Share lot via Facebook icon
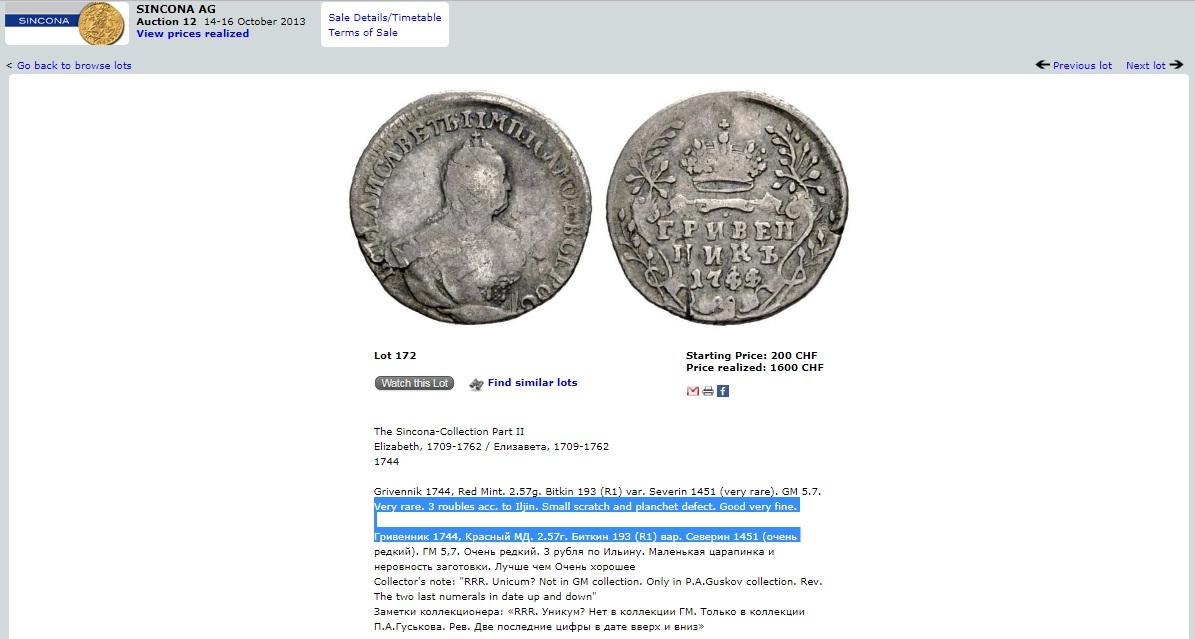Screen dimensions: 1195x639 723,391
